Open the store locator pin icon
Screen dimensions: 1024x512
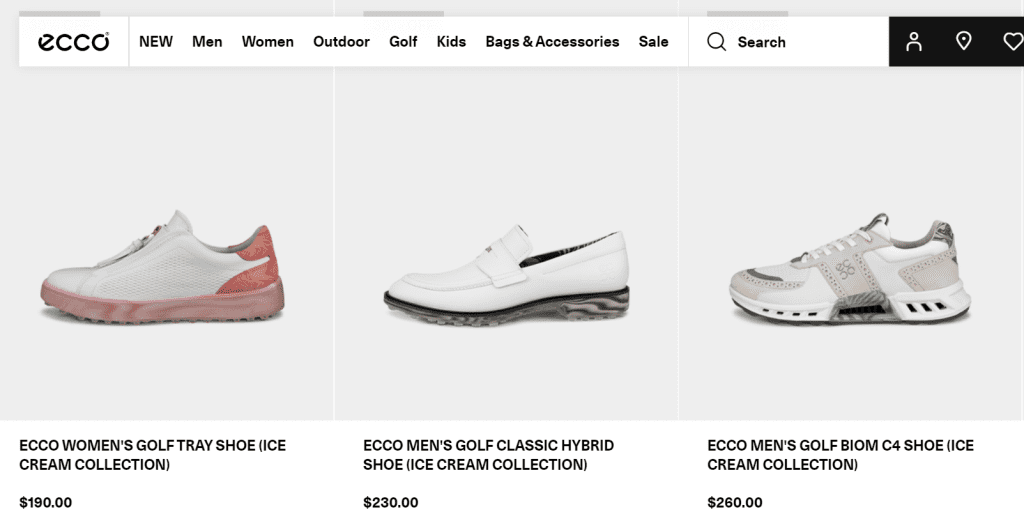964,42
